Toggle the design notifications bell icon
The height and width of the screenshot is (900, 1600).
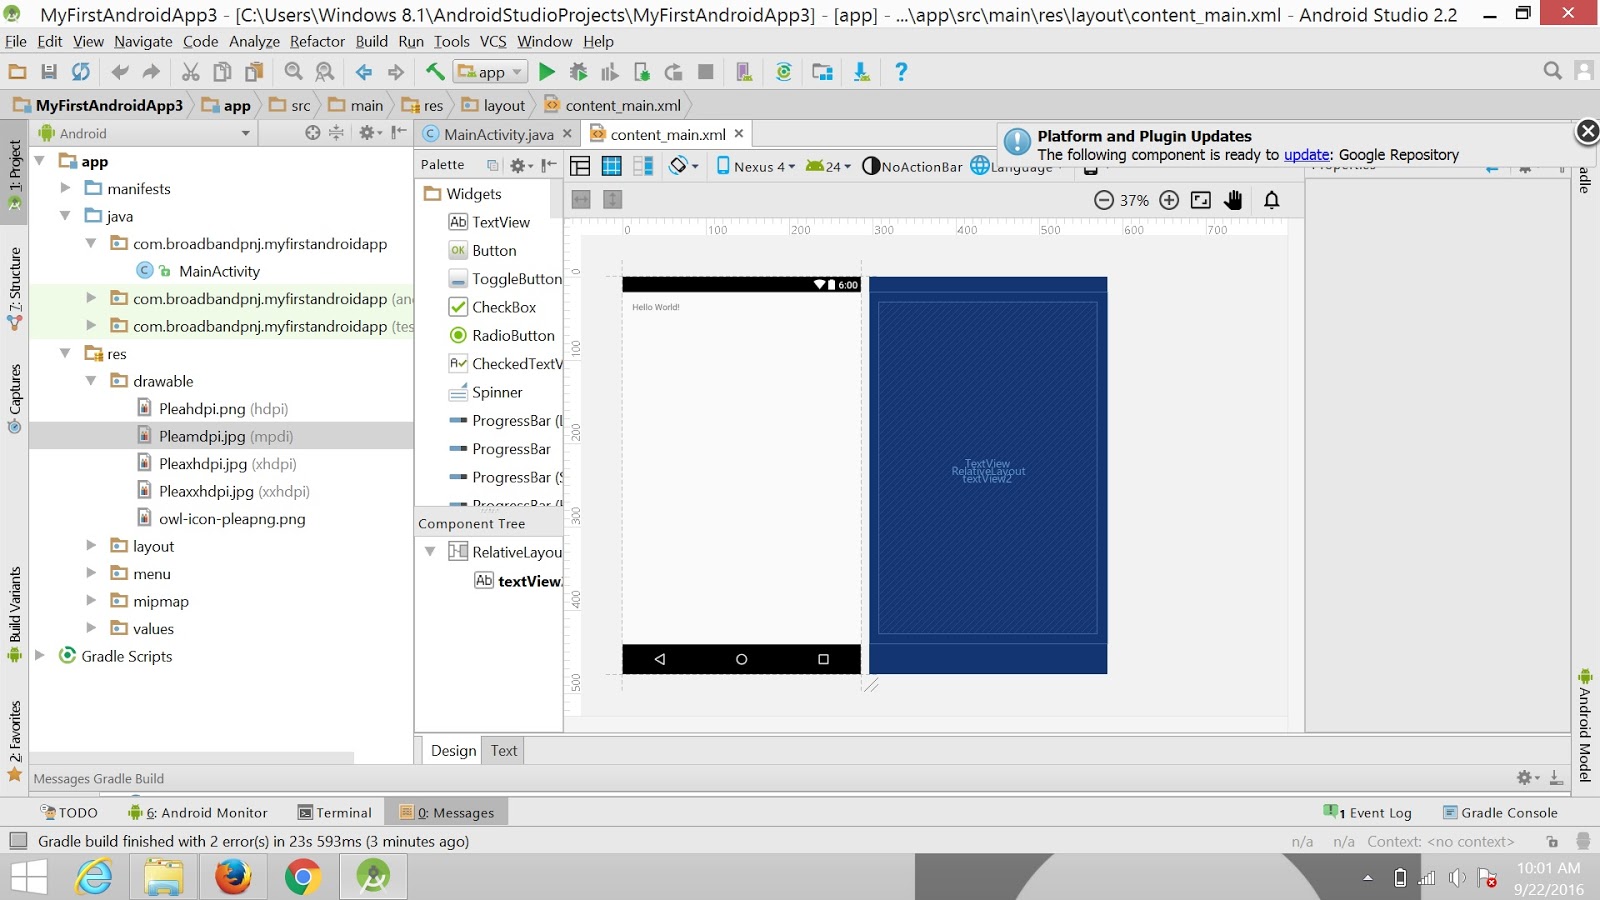pos(1272,200)
